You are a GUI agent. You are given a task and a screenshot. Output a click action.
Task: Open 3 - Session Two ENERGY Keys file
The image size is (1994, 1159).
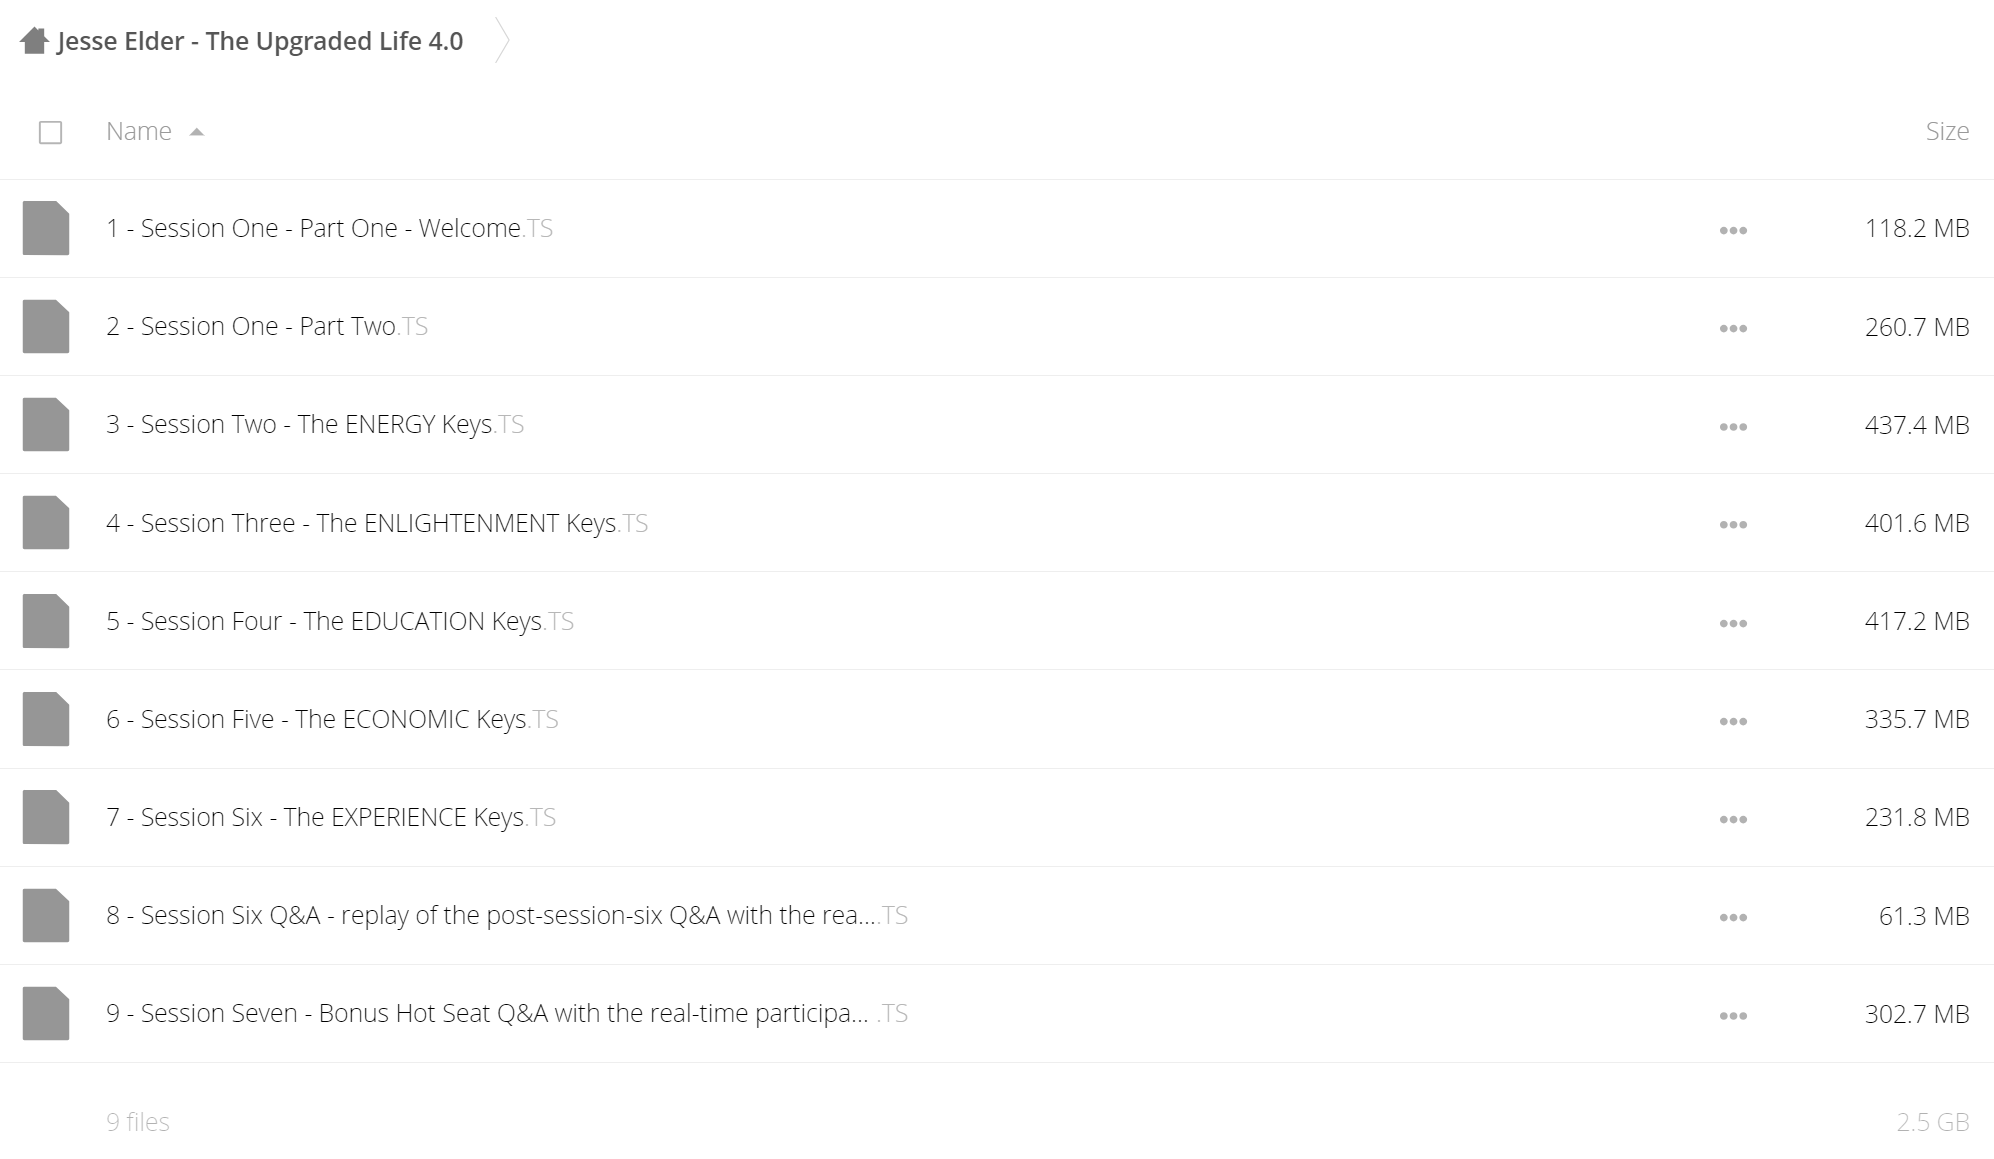click(x=315, y=424)
